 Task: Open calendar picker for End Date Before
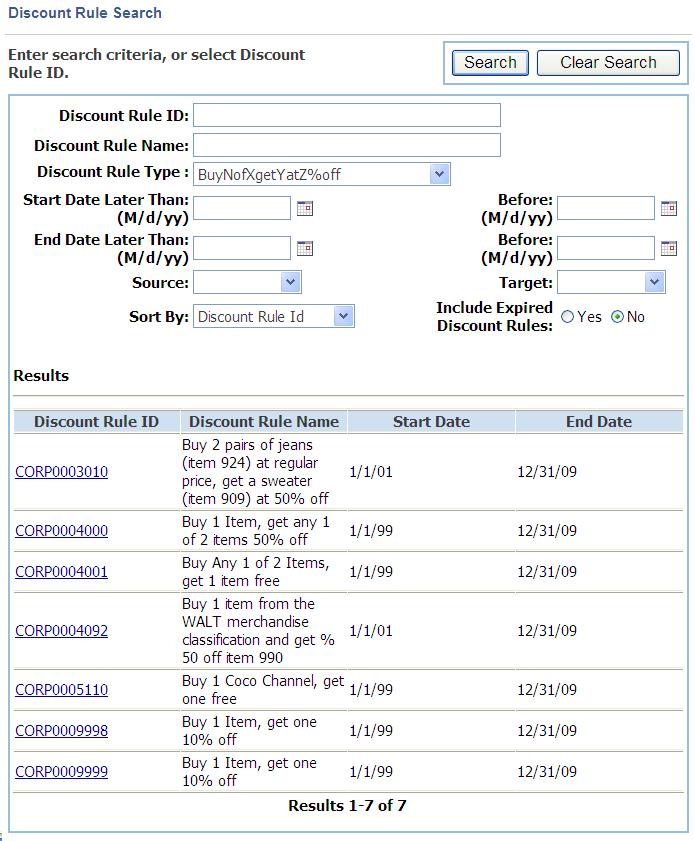point(669,248)
